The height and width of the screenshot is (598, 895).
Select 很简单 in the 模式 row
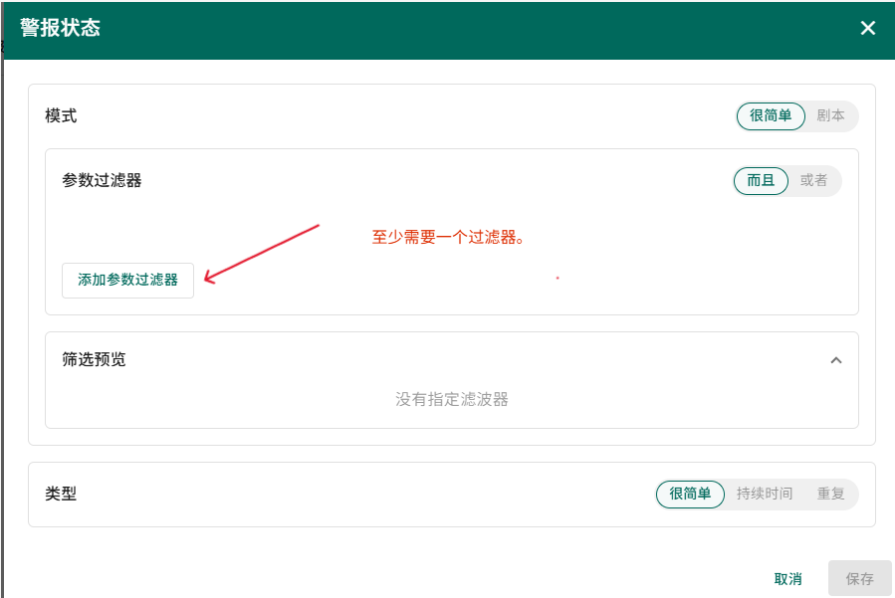coord(770,116)
